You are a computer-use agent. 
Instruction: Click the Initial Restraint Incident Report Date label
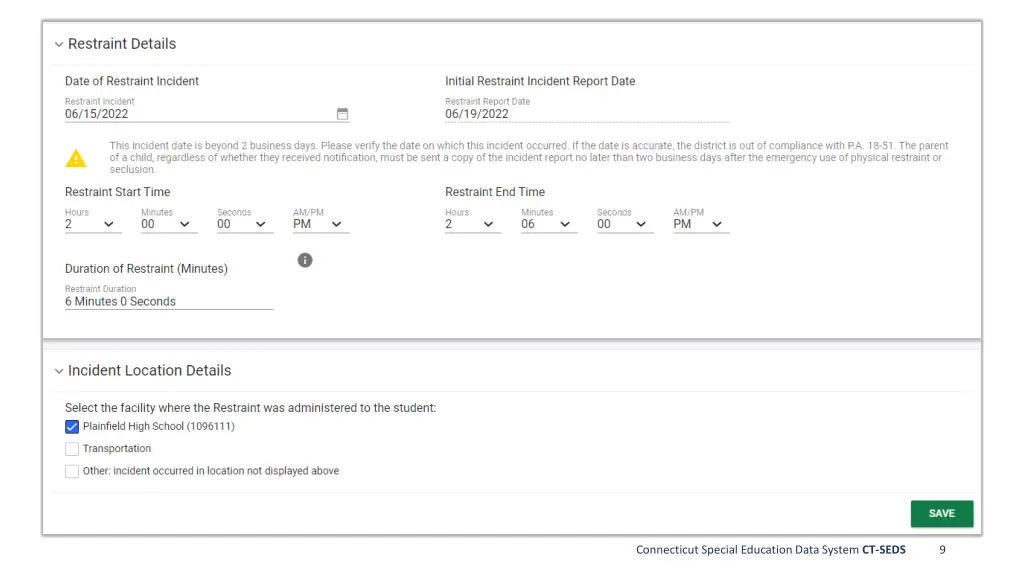540,81
